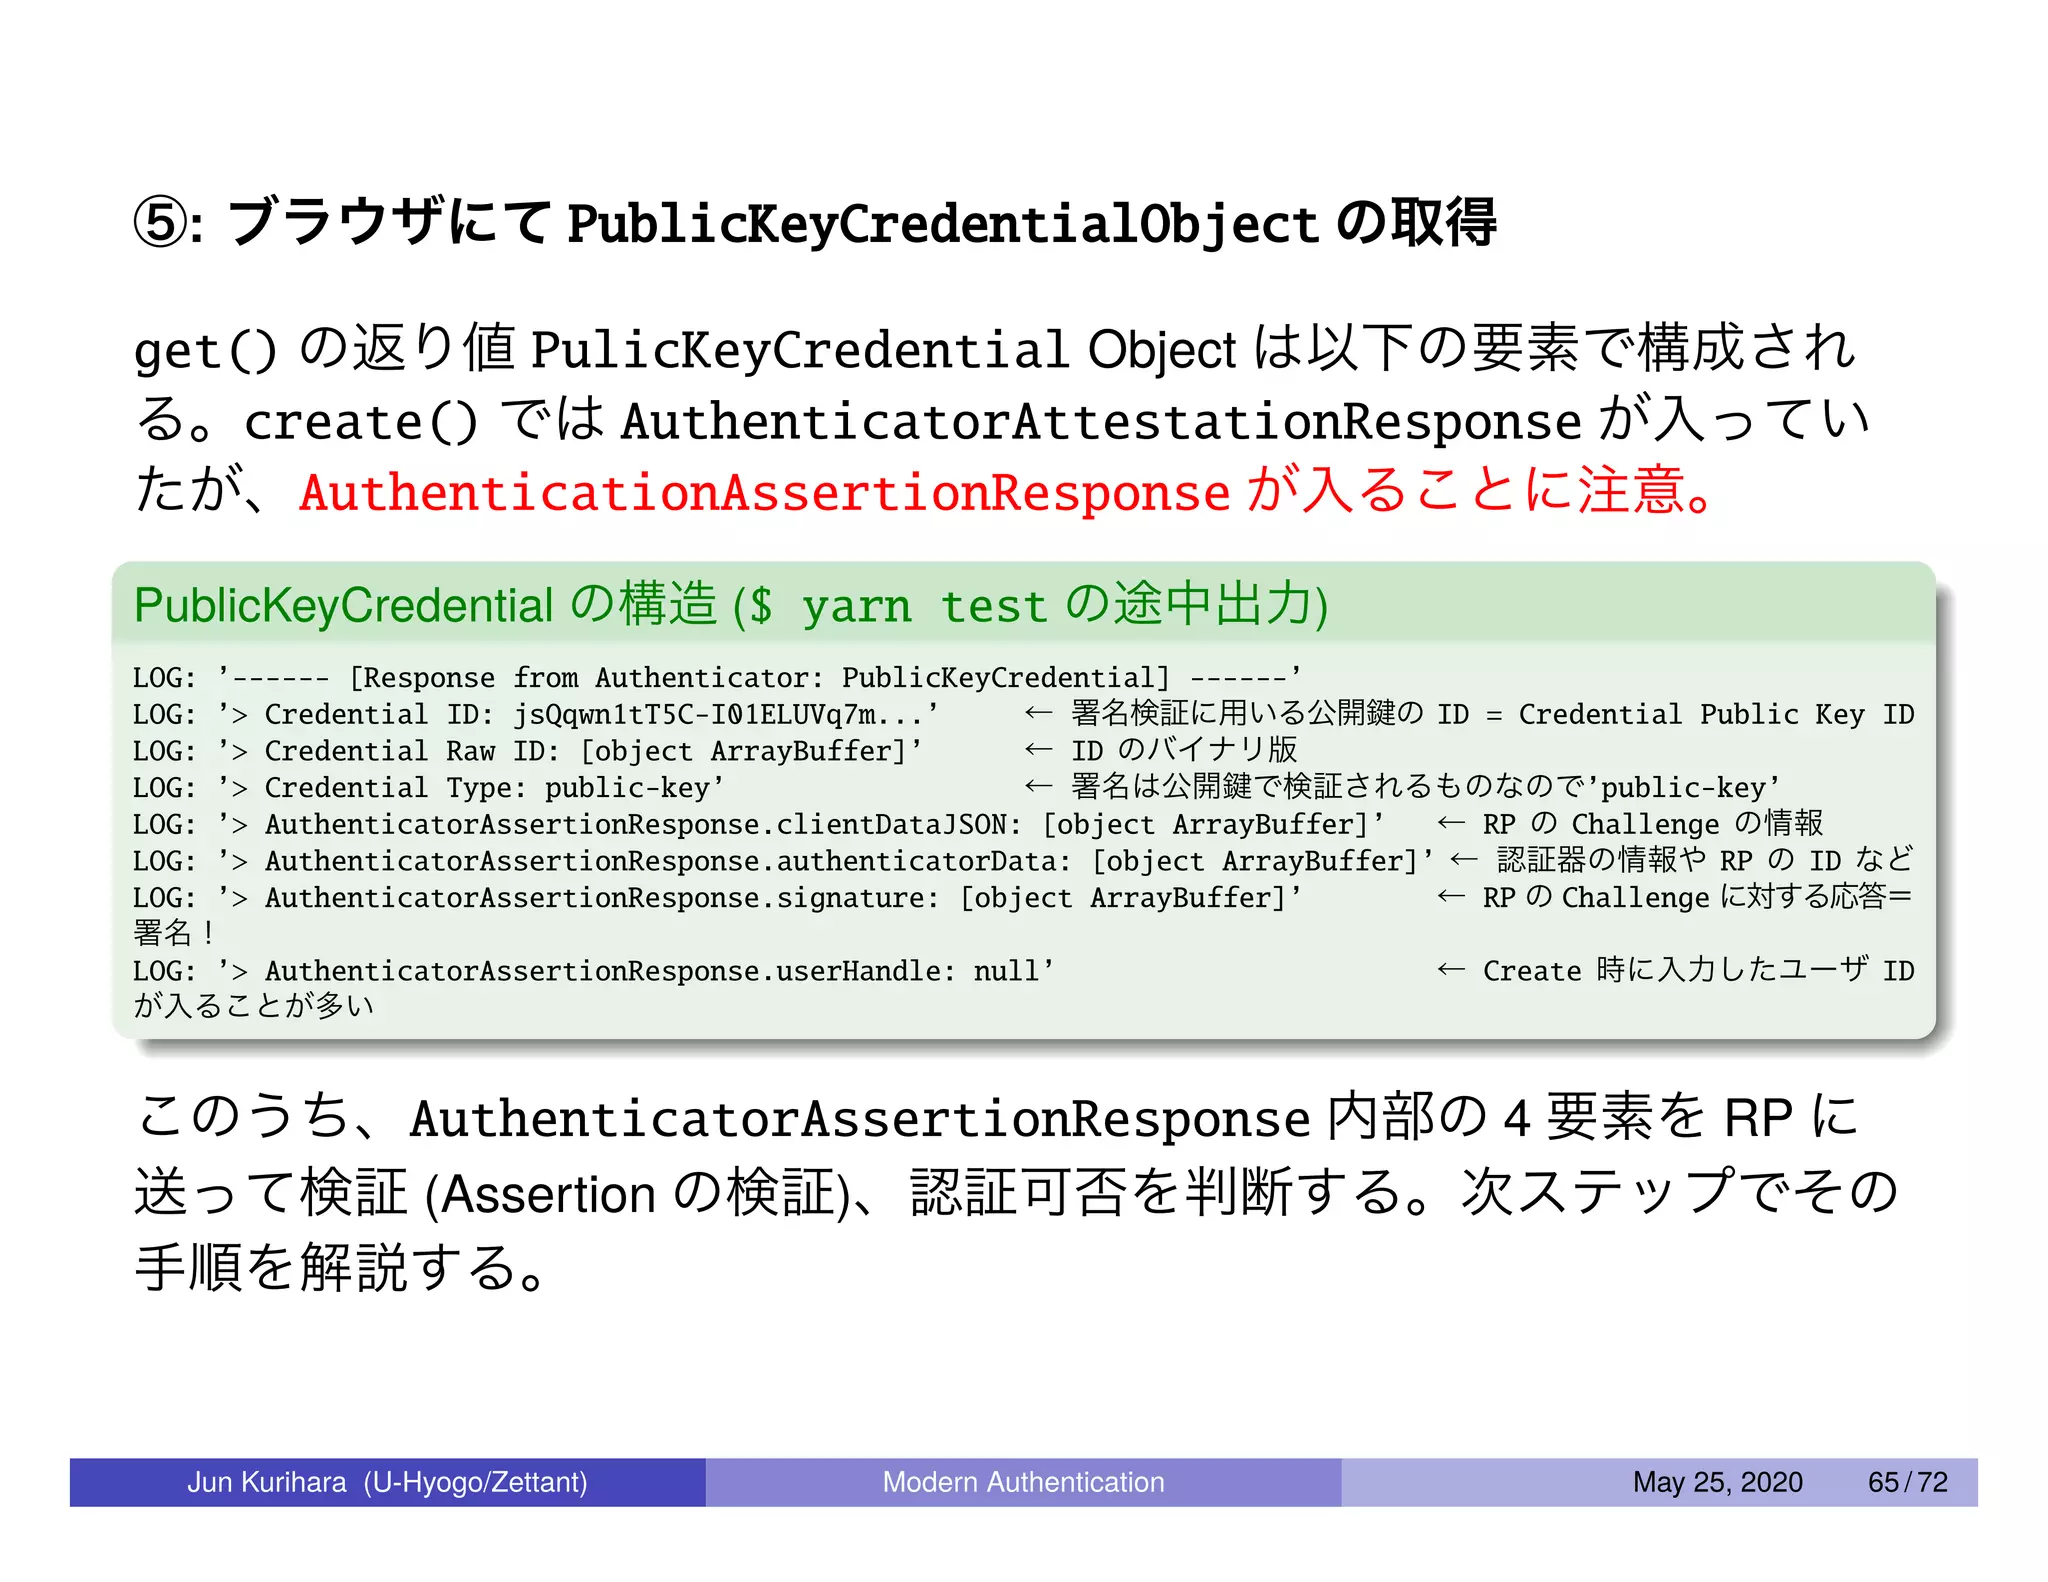Viewport: 2048px width, 1582px height.
Task: Click the green block heading 'PublicKeyCredential の構造'
Action: (731, 604)
